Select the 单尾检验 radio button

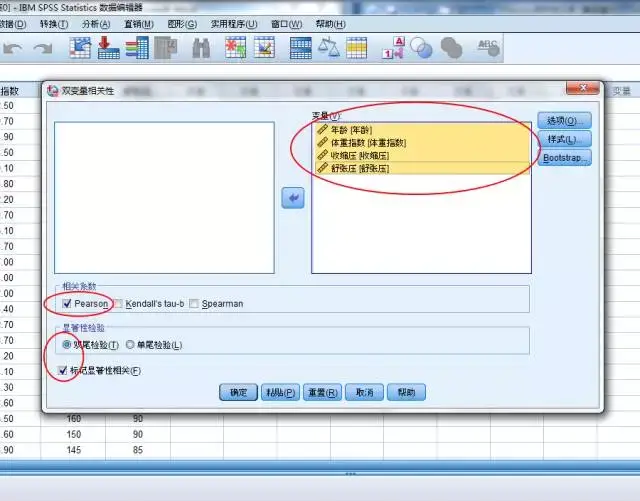(x=130, y=345)
